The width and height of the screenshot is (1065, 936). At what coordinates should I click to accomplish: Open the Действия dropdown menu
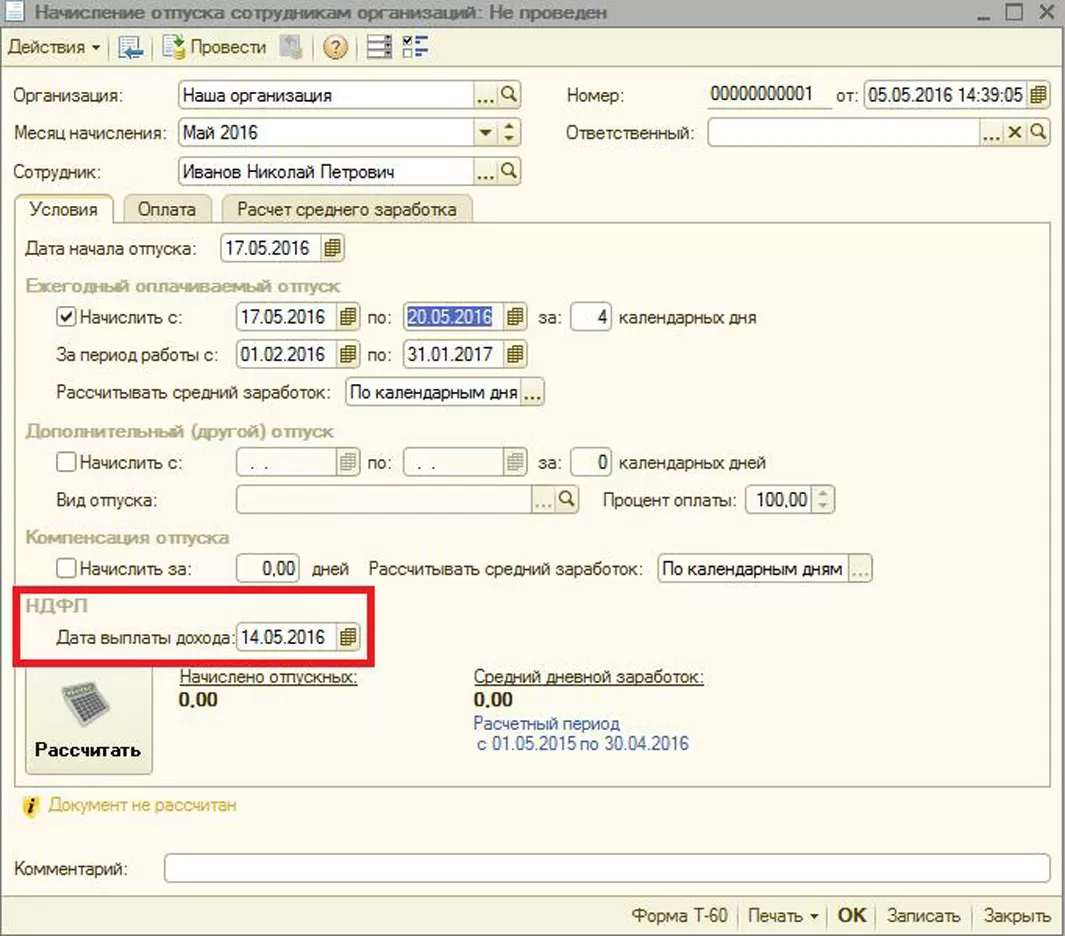click(54, 47)
